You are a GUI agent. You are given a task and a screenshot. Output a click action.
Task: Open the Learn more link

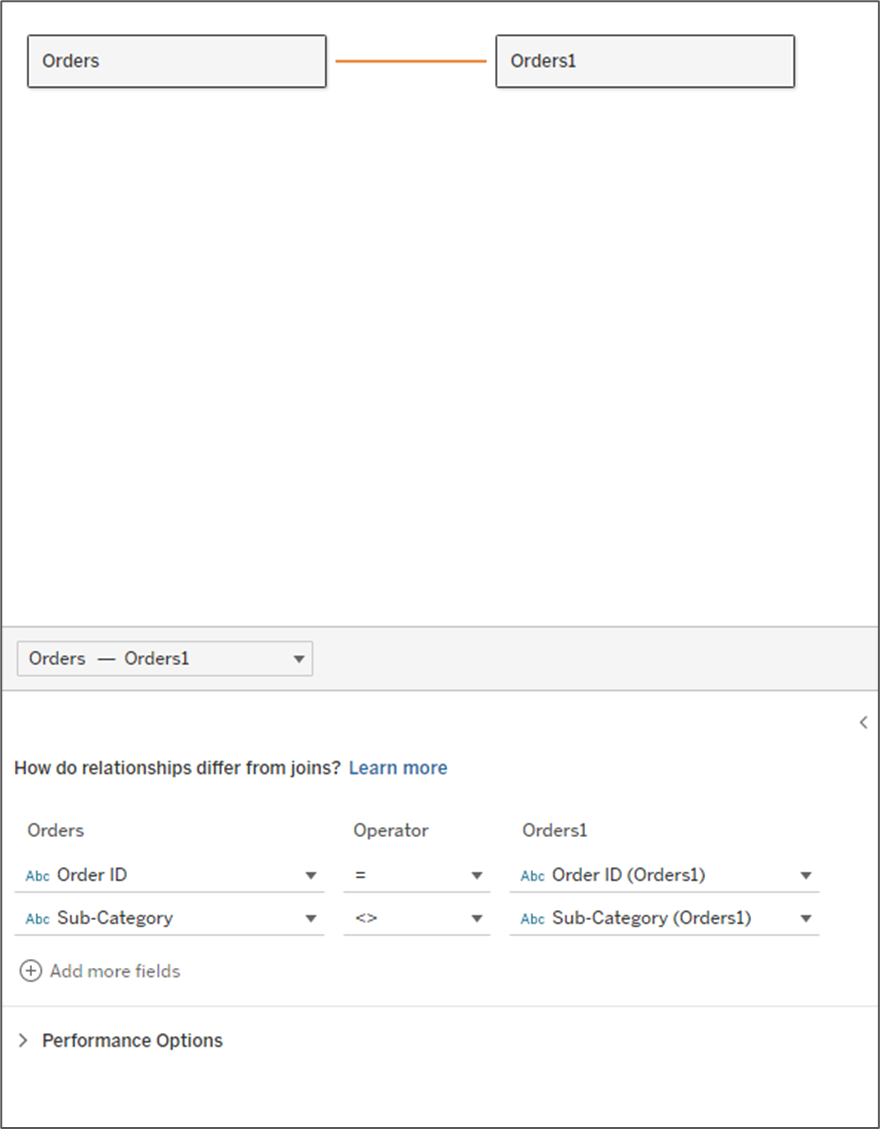(x=398, y=768)
